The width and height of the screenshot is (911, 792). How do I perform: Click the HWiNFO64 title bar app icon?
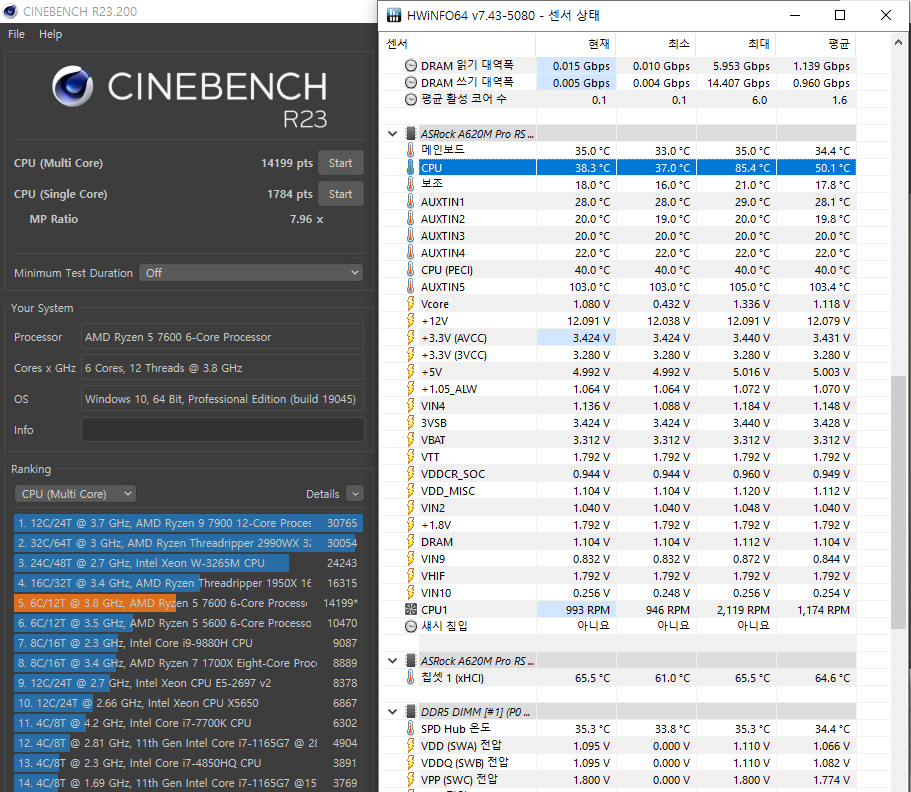click(x=394, y=15)
